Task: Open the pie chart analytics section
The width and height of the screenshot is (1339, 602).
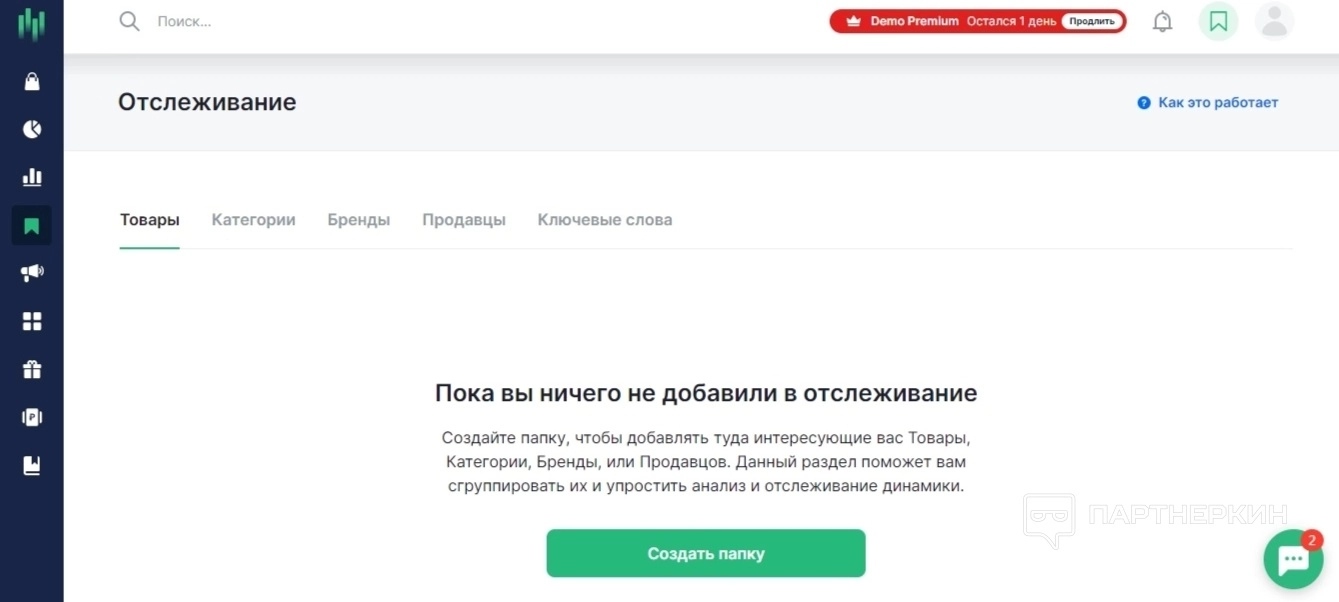Action: tap(32, 129)
